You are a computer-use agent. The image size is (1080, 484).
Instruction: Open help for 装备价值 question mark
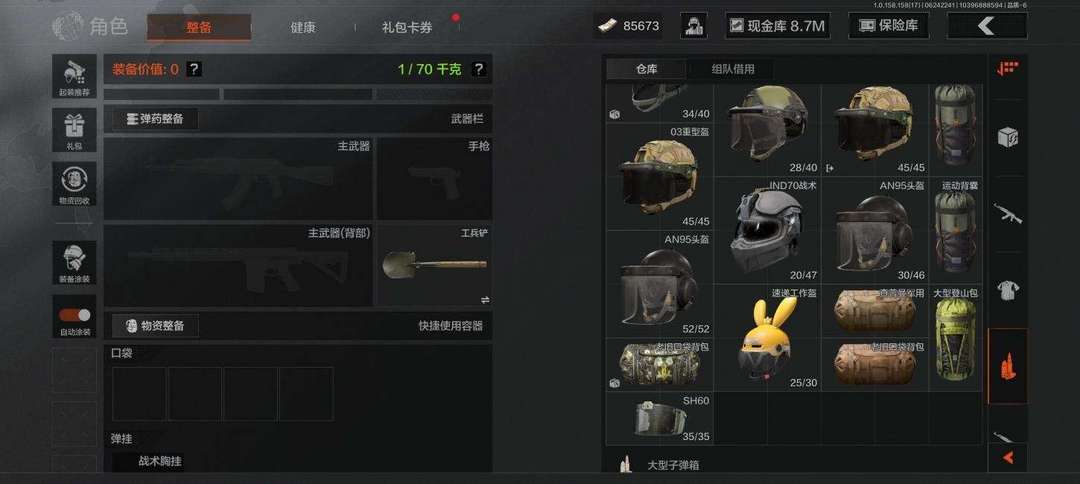click(x=194, y=69)
